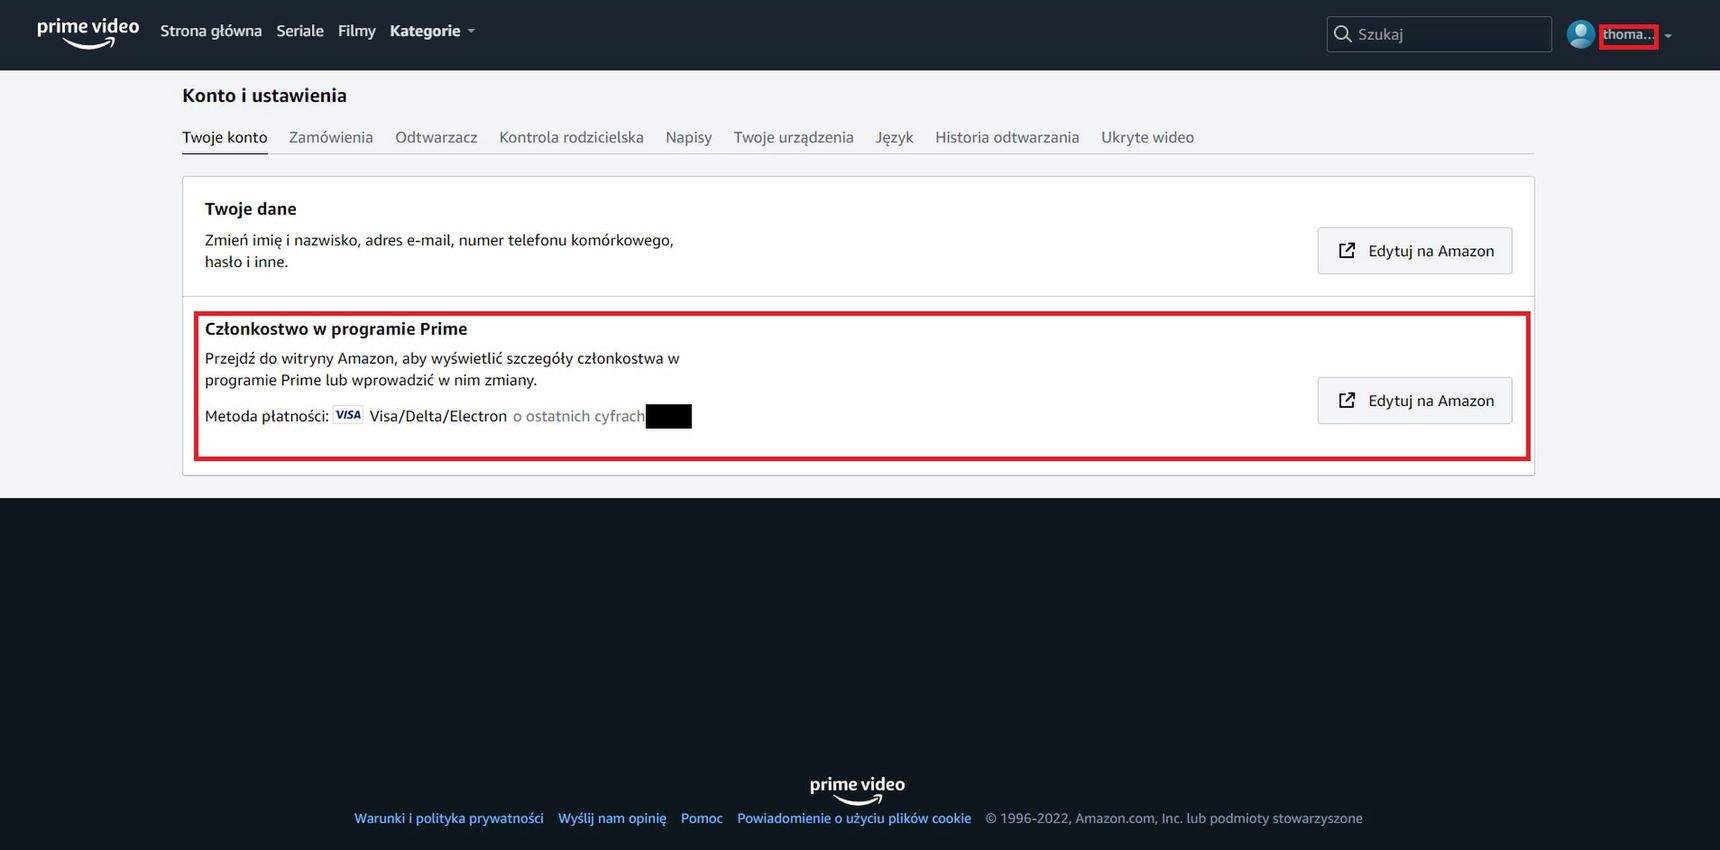Switch to the Ukryte wideo tab
Image resolution: width=1720 pixels, height=850 pixels.
(x=1148, y=137)
